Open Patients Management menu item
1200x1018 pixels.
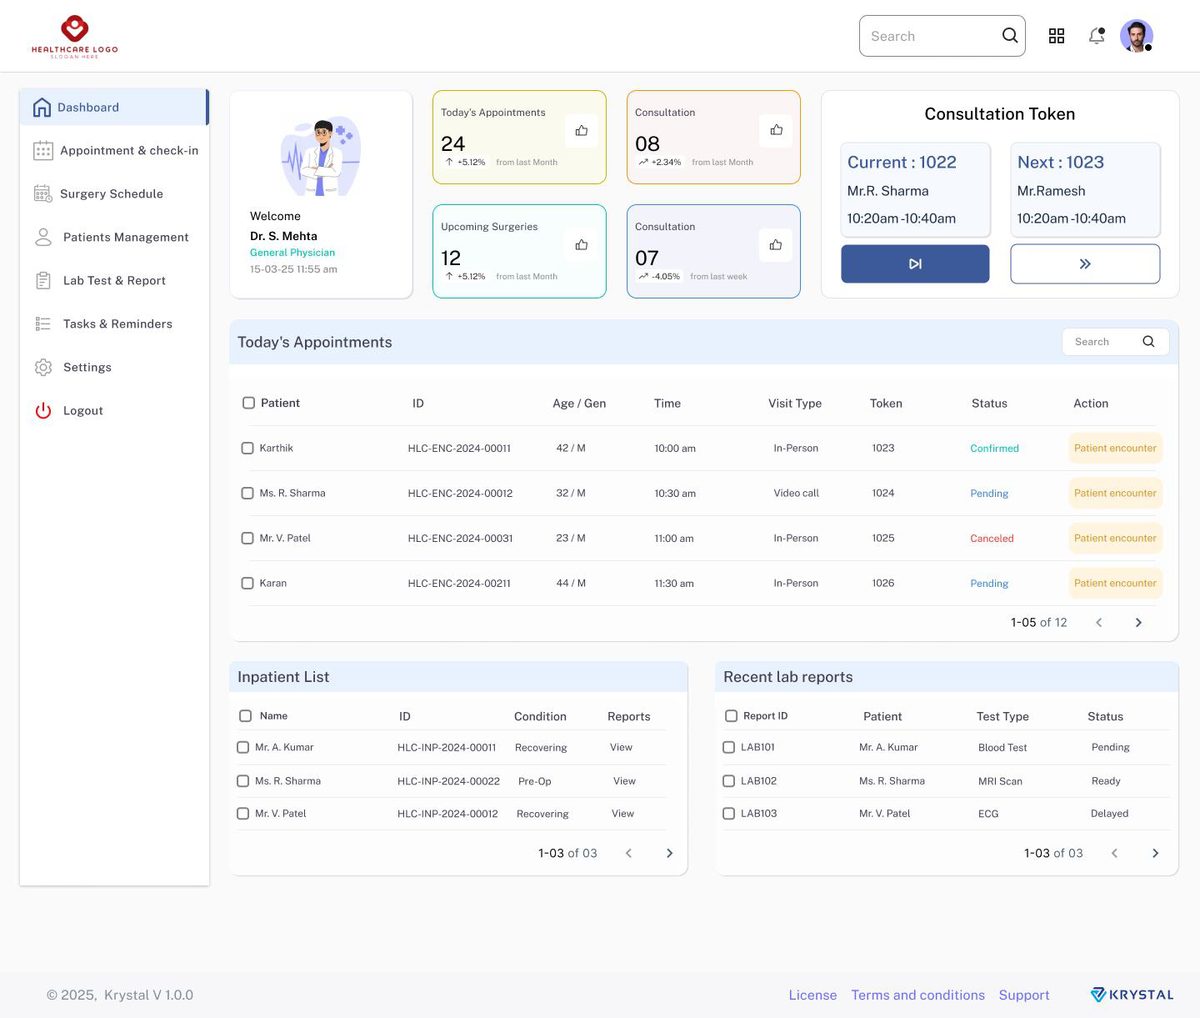point(114,237)
